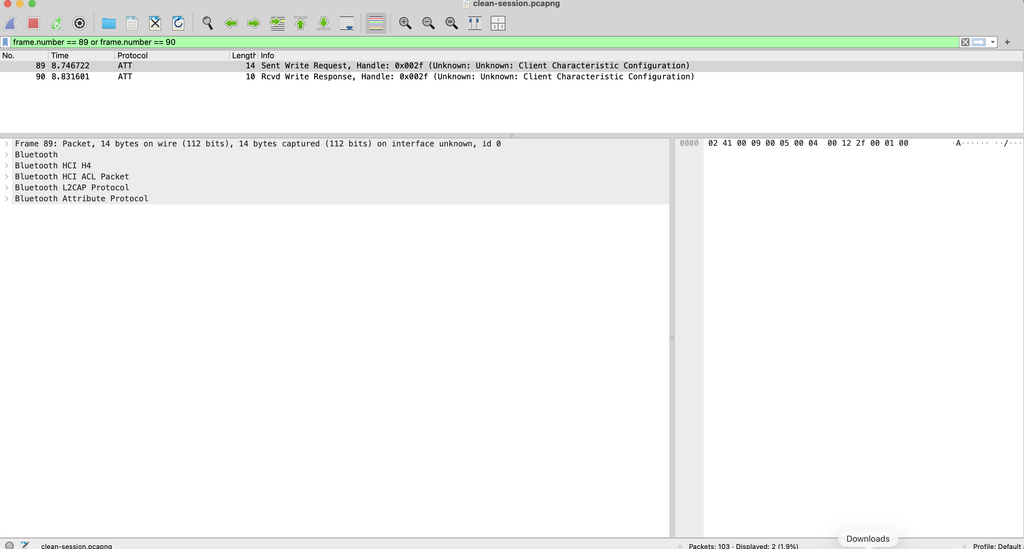Find a packet with magnifier icon
The width and height of the screenshot is (1024, 549).
[208, 24]
